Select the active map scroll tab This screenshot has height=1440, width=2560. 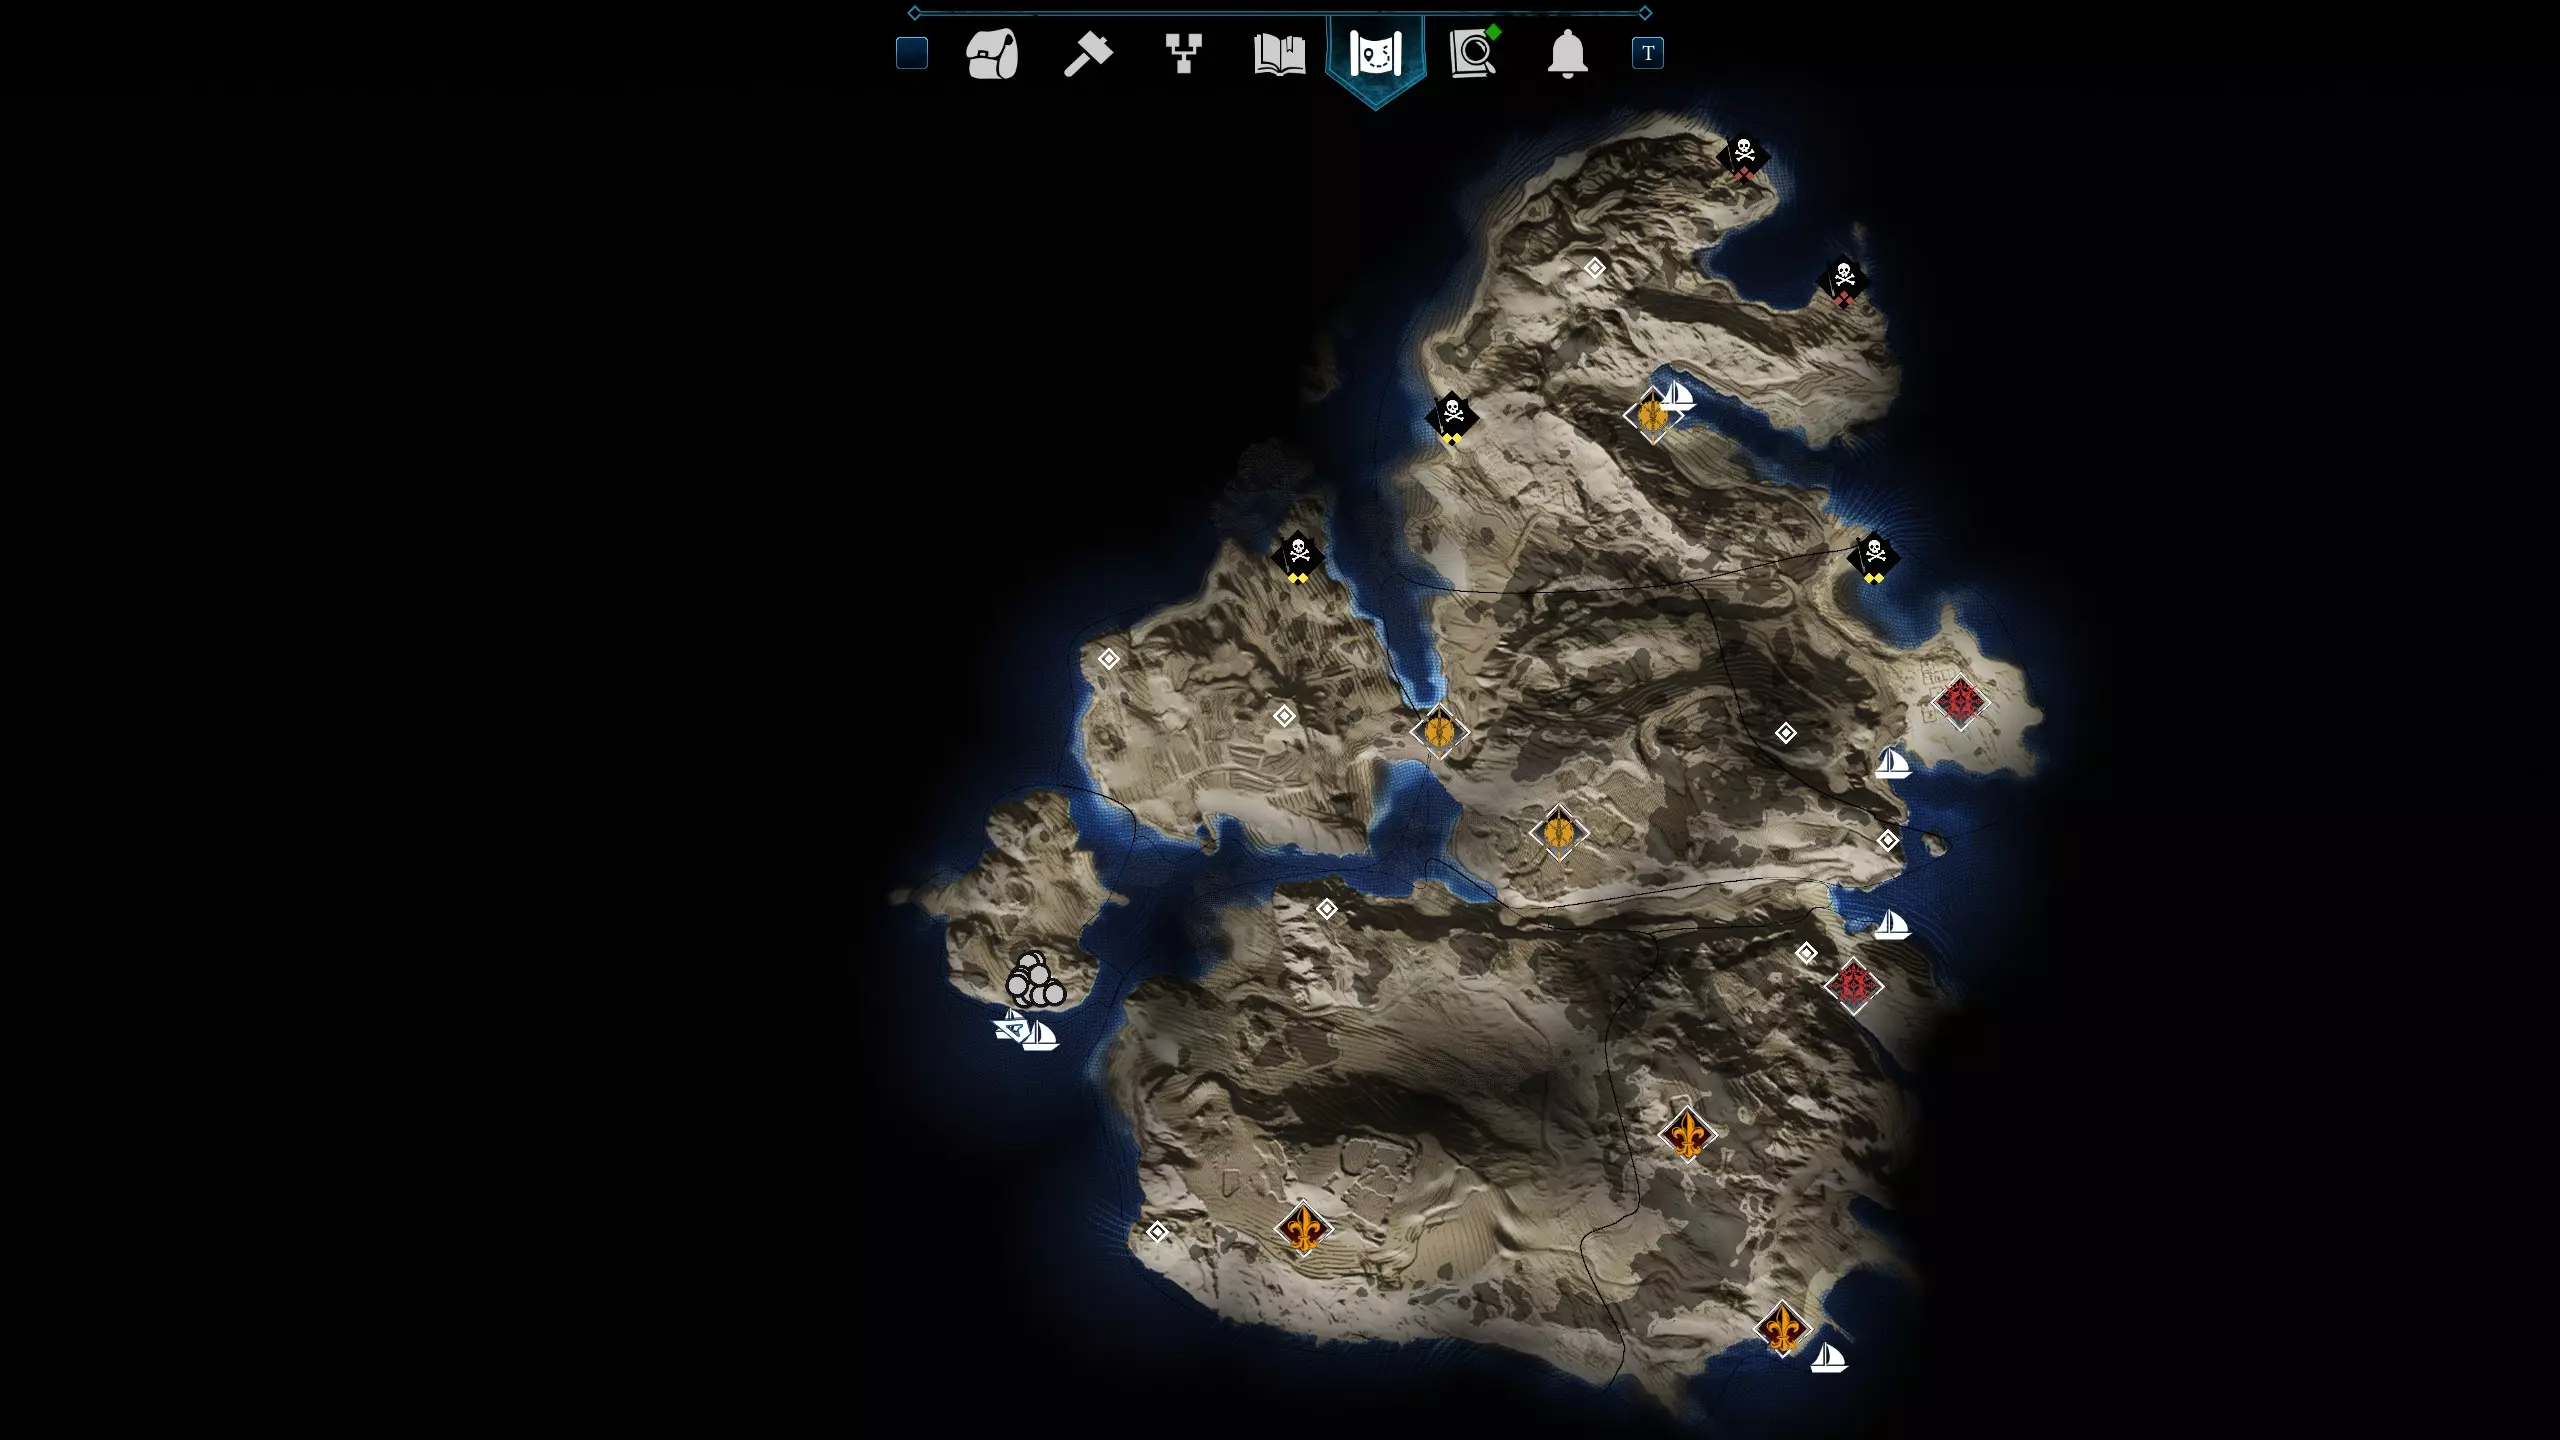(x=1375, y=54)
